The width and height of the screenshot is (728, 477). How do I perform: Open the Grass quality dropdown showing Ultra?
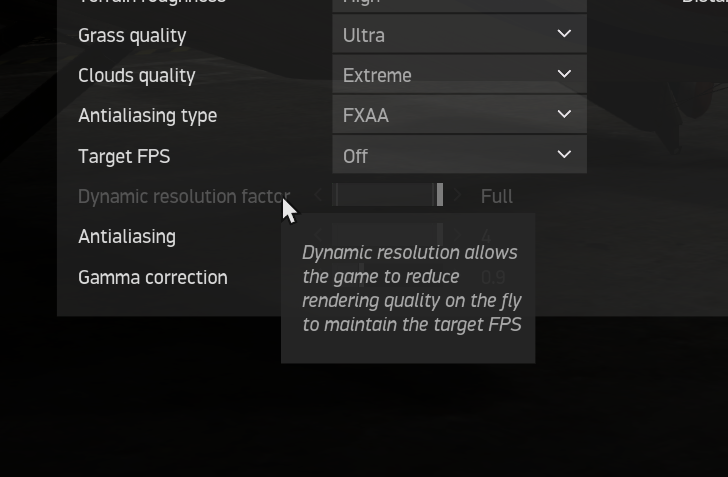pos(458,35)
